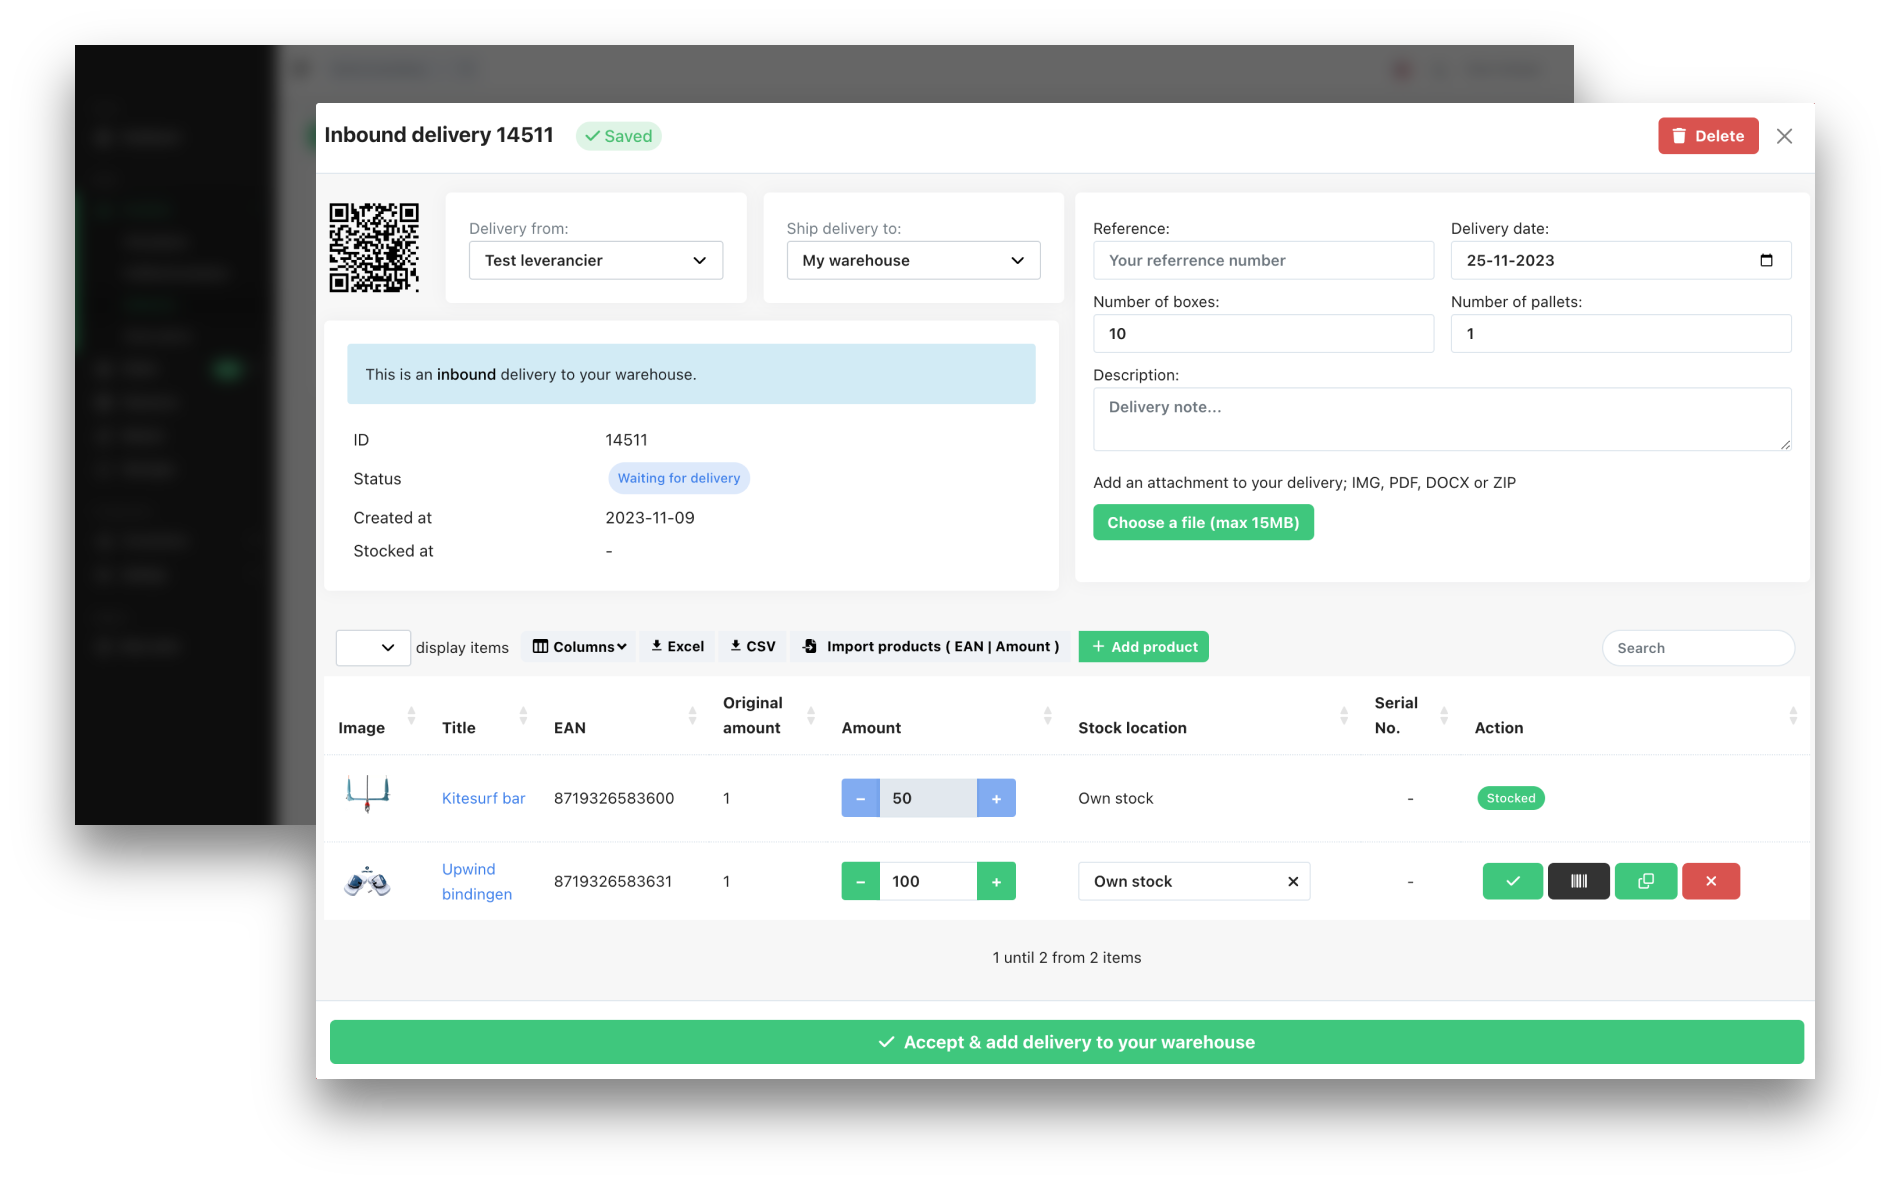Click the Upwind bindingen product thumbnail

coord(367,881)
